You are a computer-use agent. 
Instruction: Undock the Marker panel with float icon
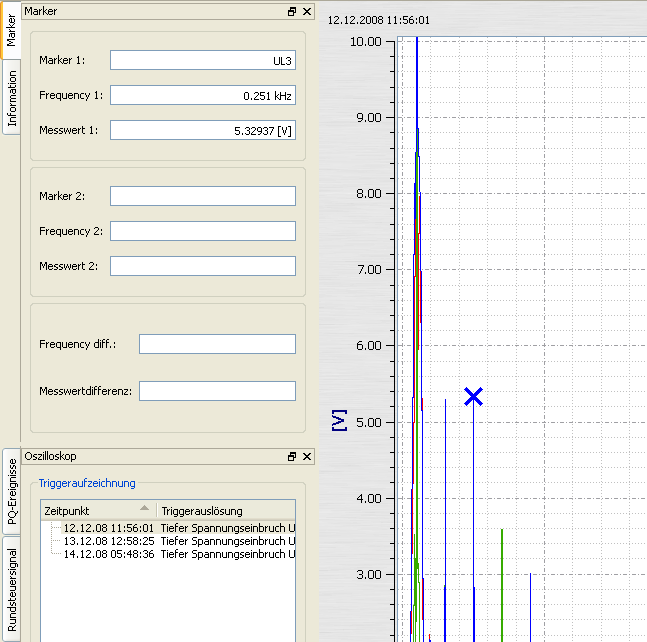(292, 12)
